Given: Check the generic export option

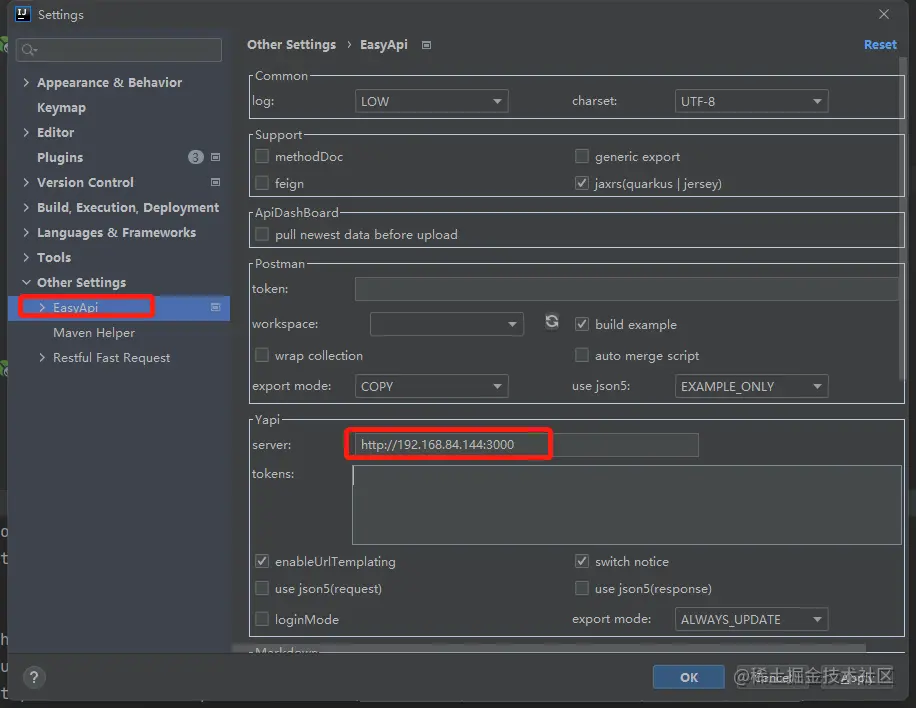Looking at the screenshot, I should (582, 156).
